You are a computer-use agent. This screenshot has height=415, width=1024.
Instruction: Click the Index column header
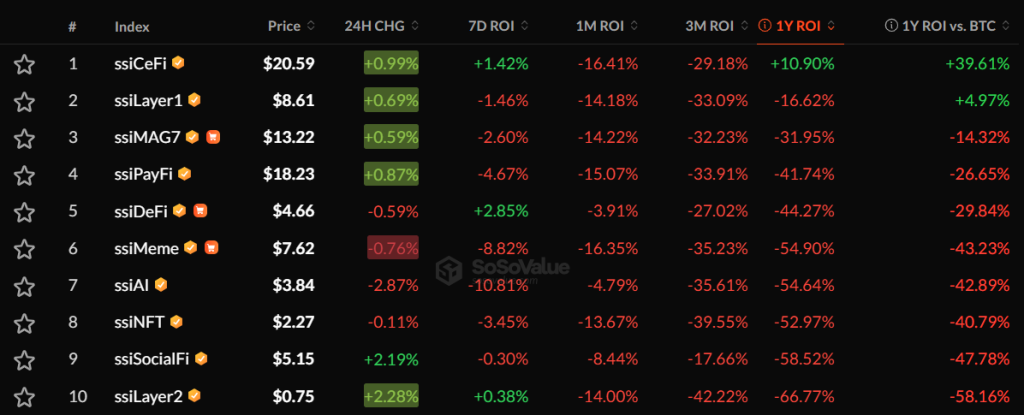(x=132, y=25)
